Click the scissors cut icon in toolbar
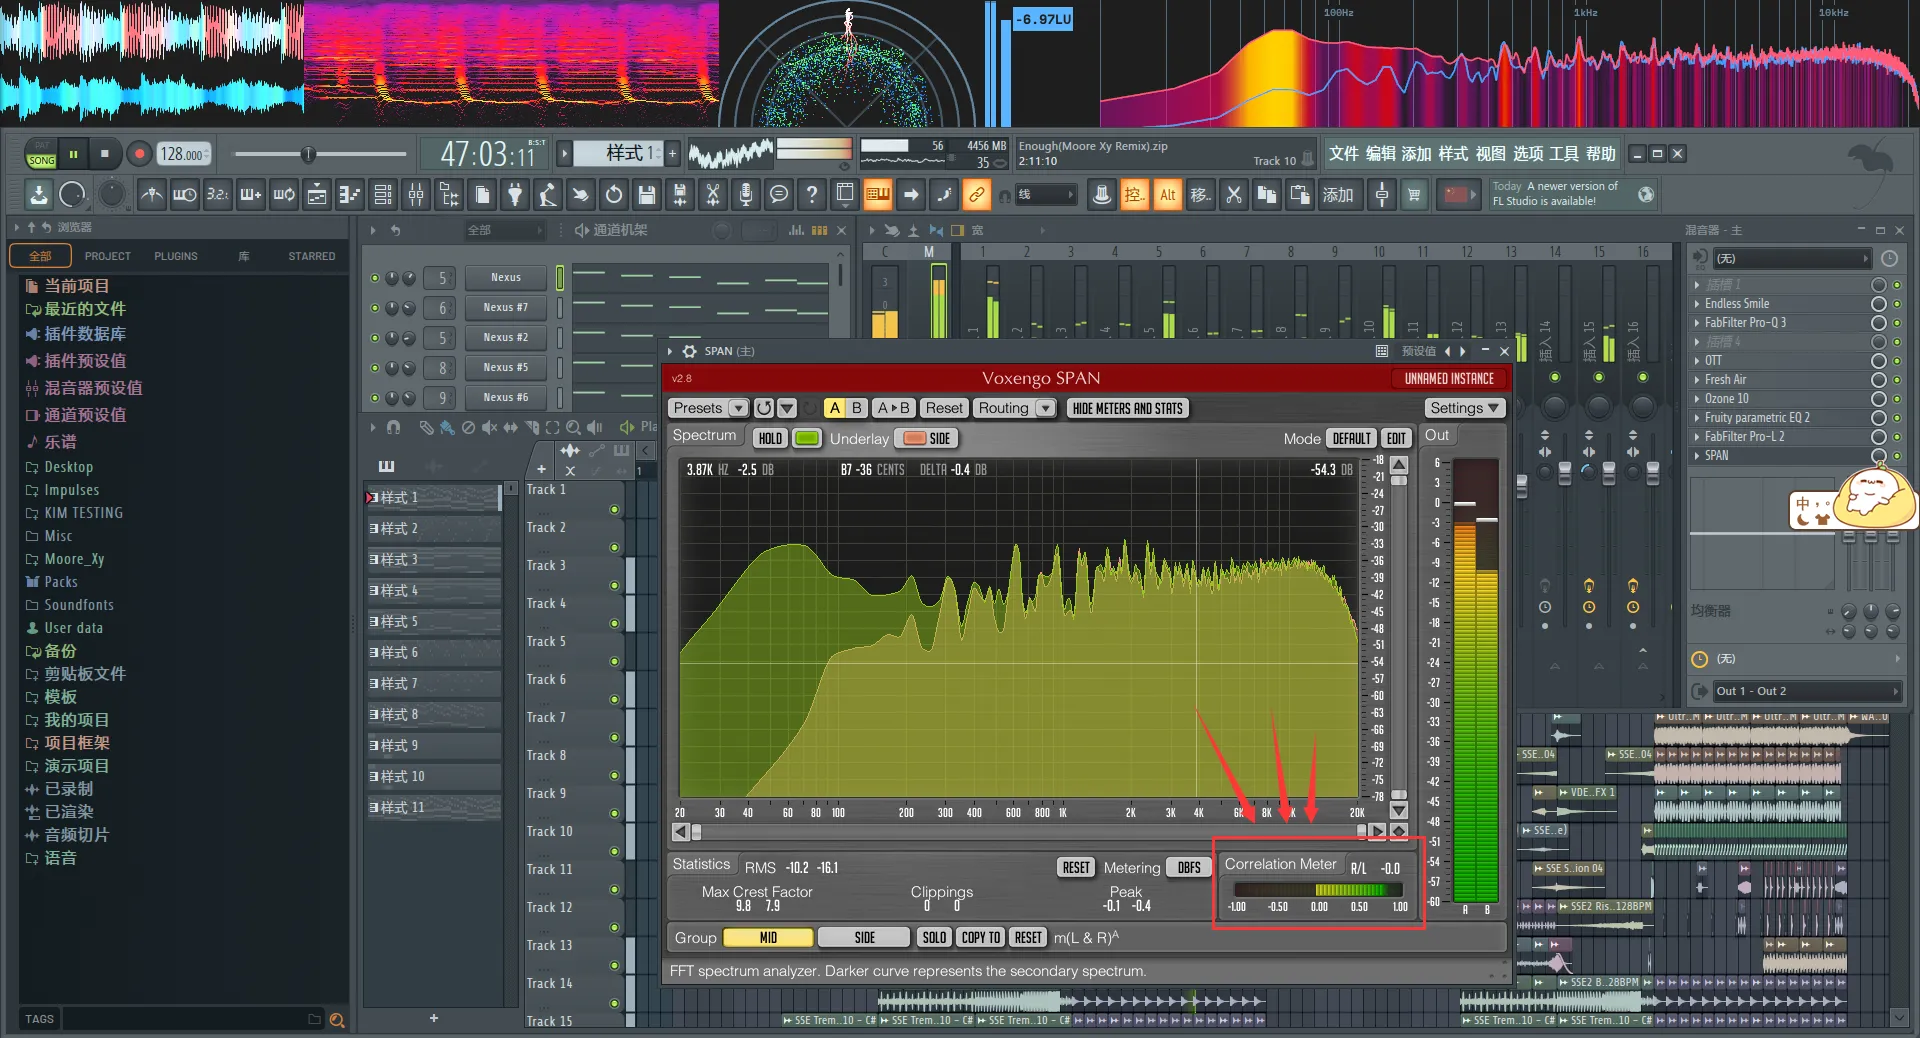The width and height of the screenshot is (1920, 1038). pyautogui.click(x=1234, y=194)
